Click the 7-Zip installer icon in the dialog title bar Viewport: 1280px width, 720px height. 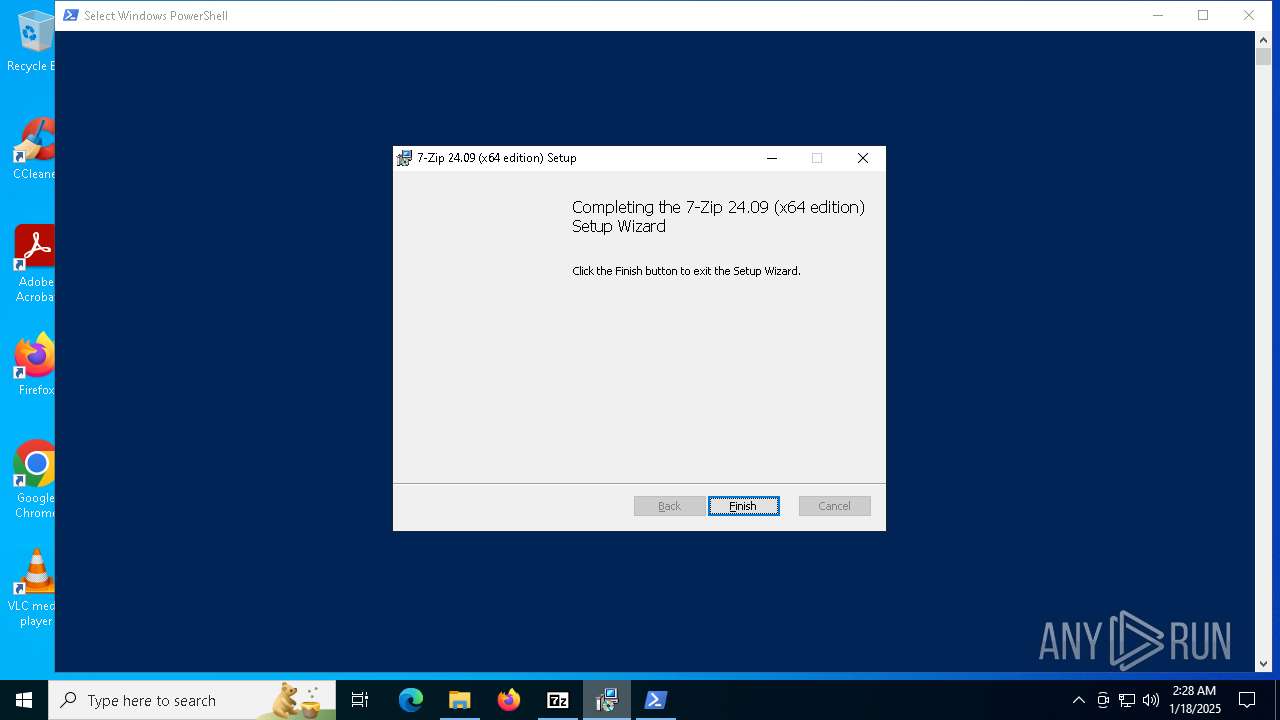[404, 158]
